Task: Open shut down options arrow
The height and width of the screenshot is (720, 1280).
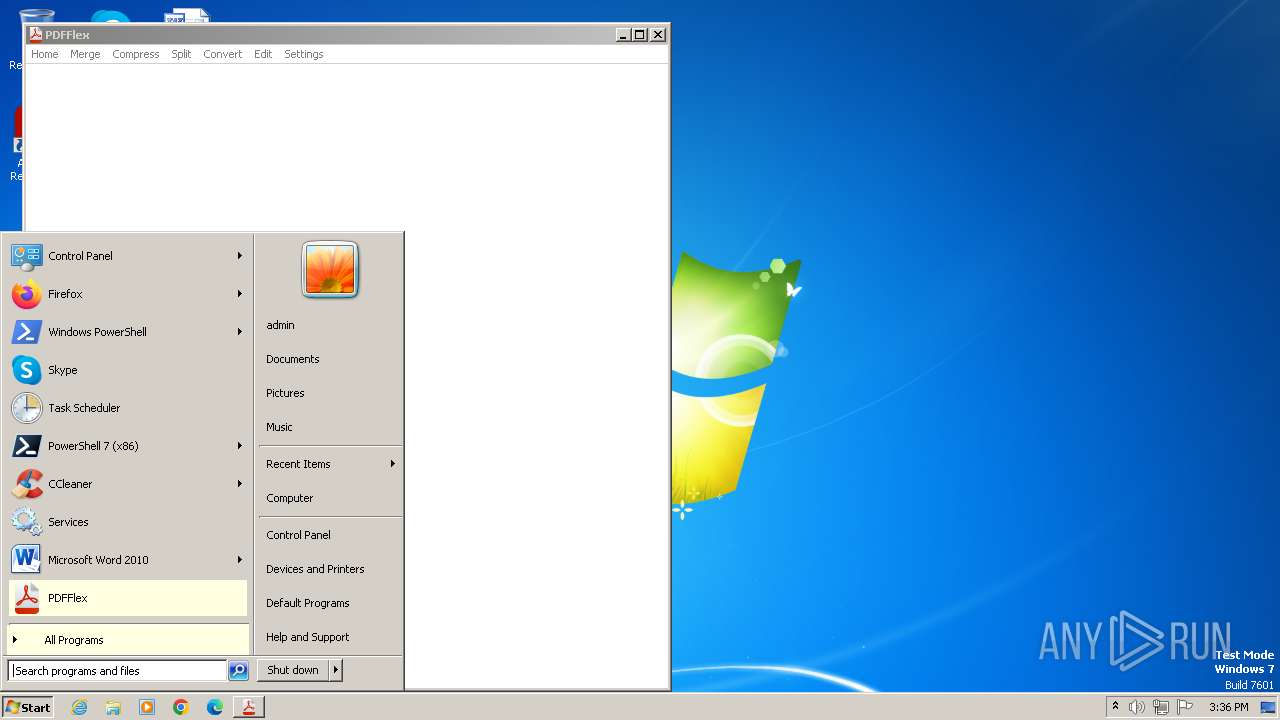Action: pyautogui.click(x=336, y=670)
